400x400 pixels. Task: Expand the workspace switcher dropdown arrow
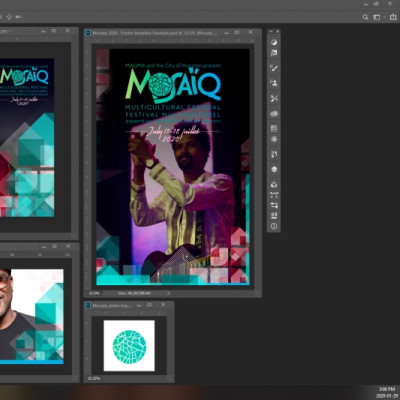(384, 17)
